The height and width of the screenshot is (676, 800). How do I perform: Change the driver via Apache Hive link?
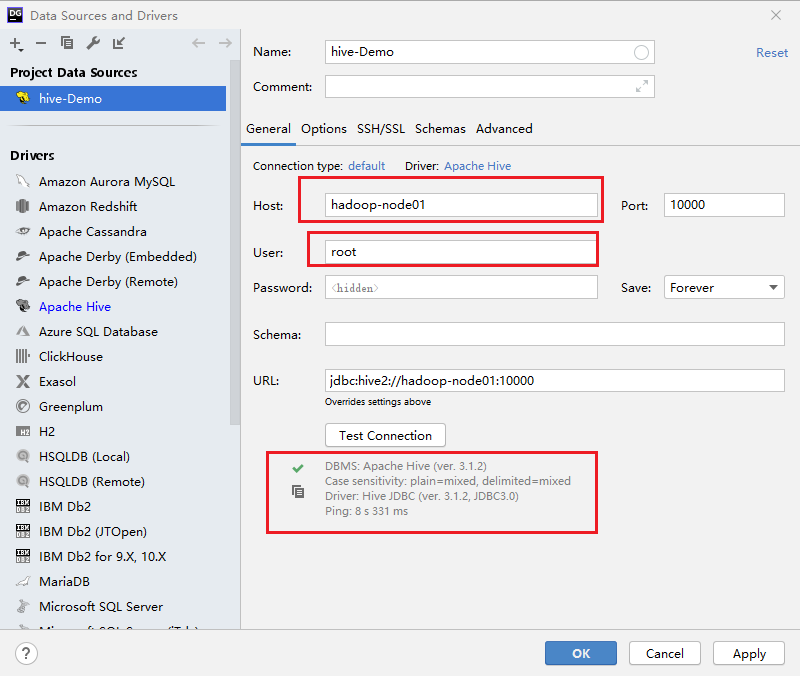click(x=478, y=166)
